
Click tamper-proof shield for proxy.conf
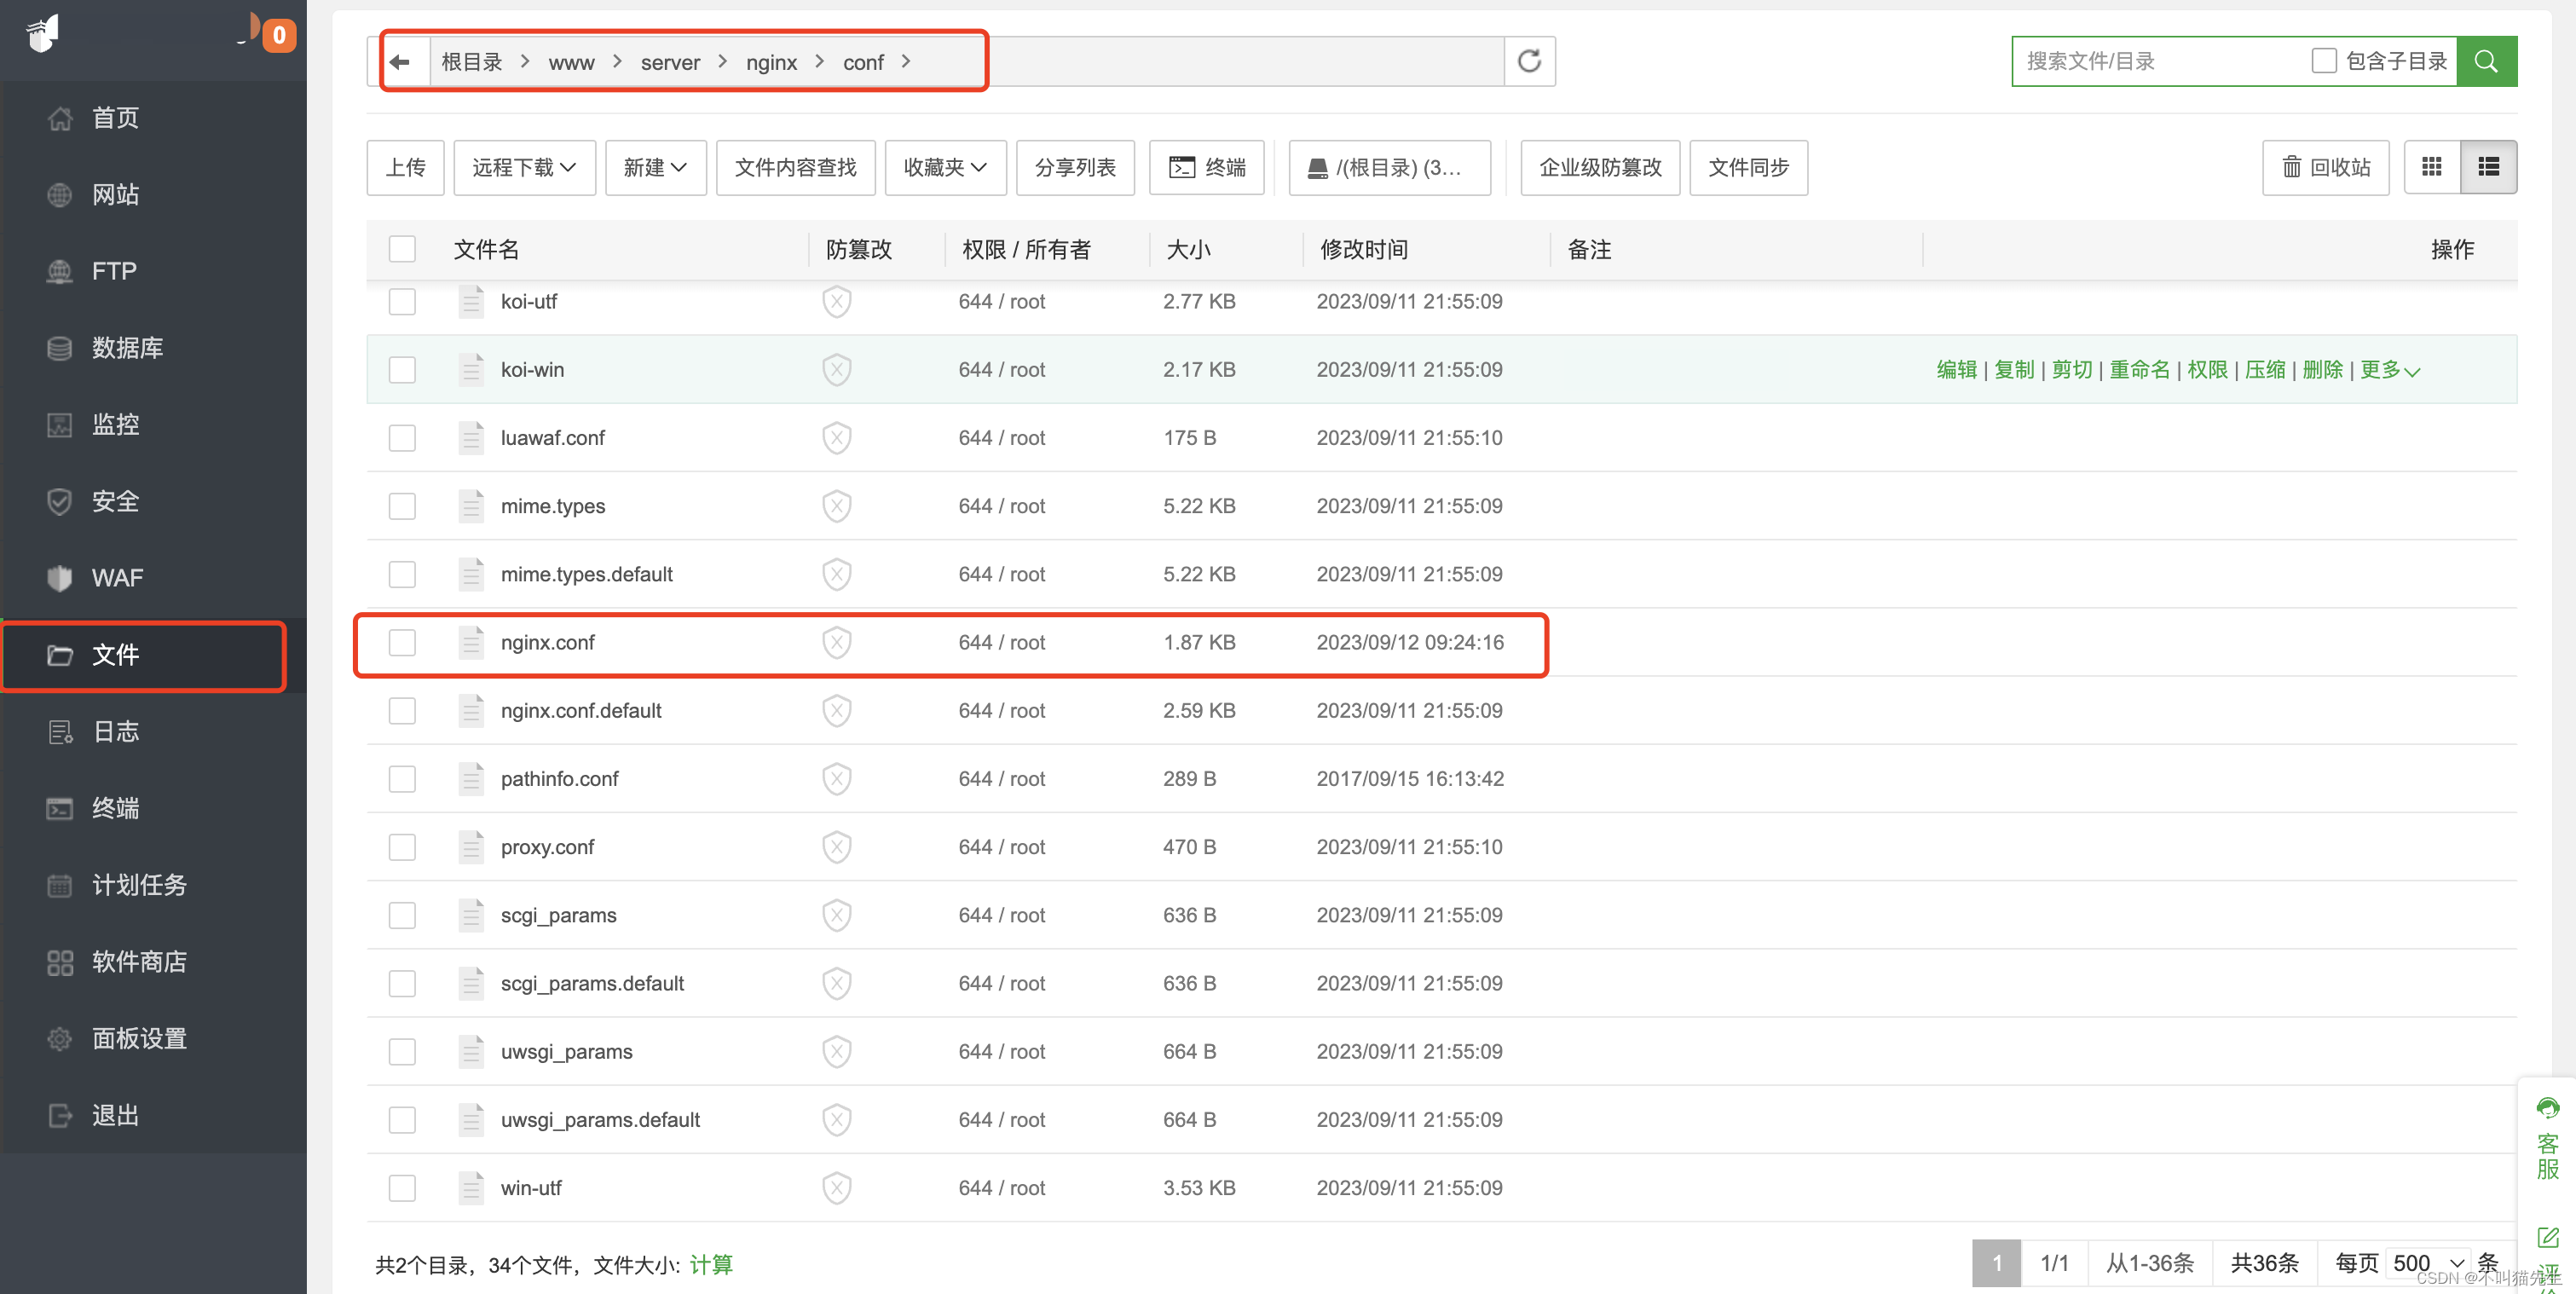pos(837,847)
